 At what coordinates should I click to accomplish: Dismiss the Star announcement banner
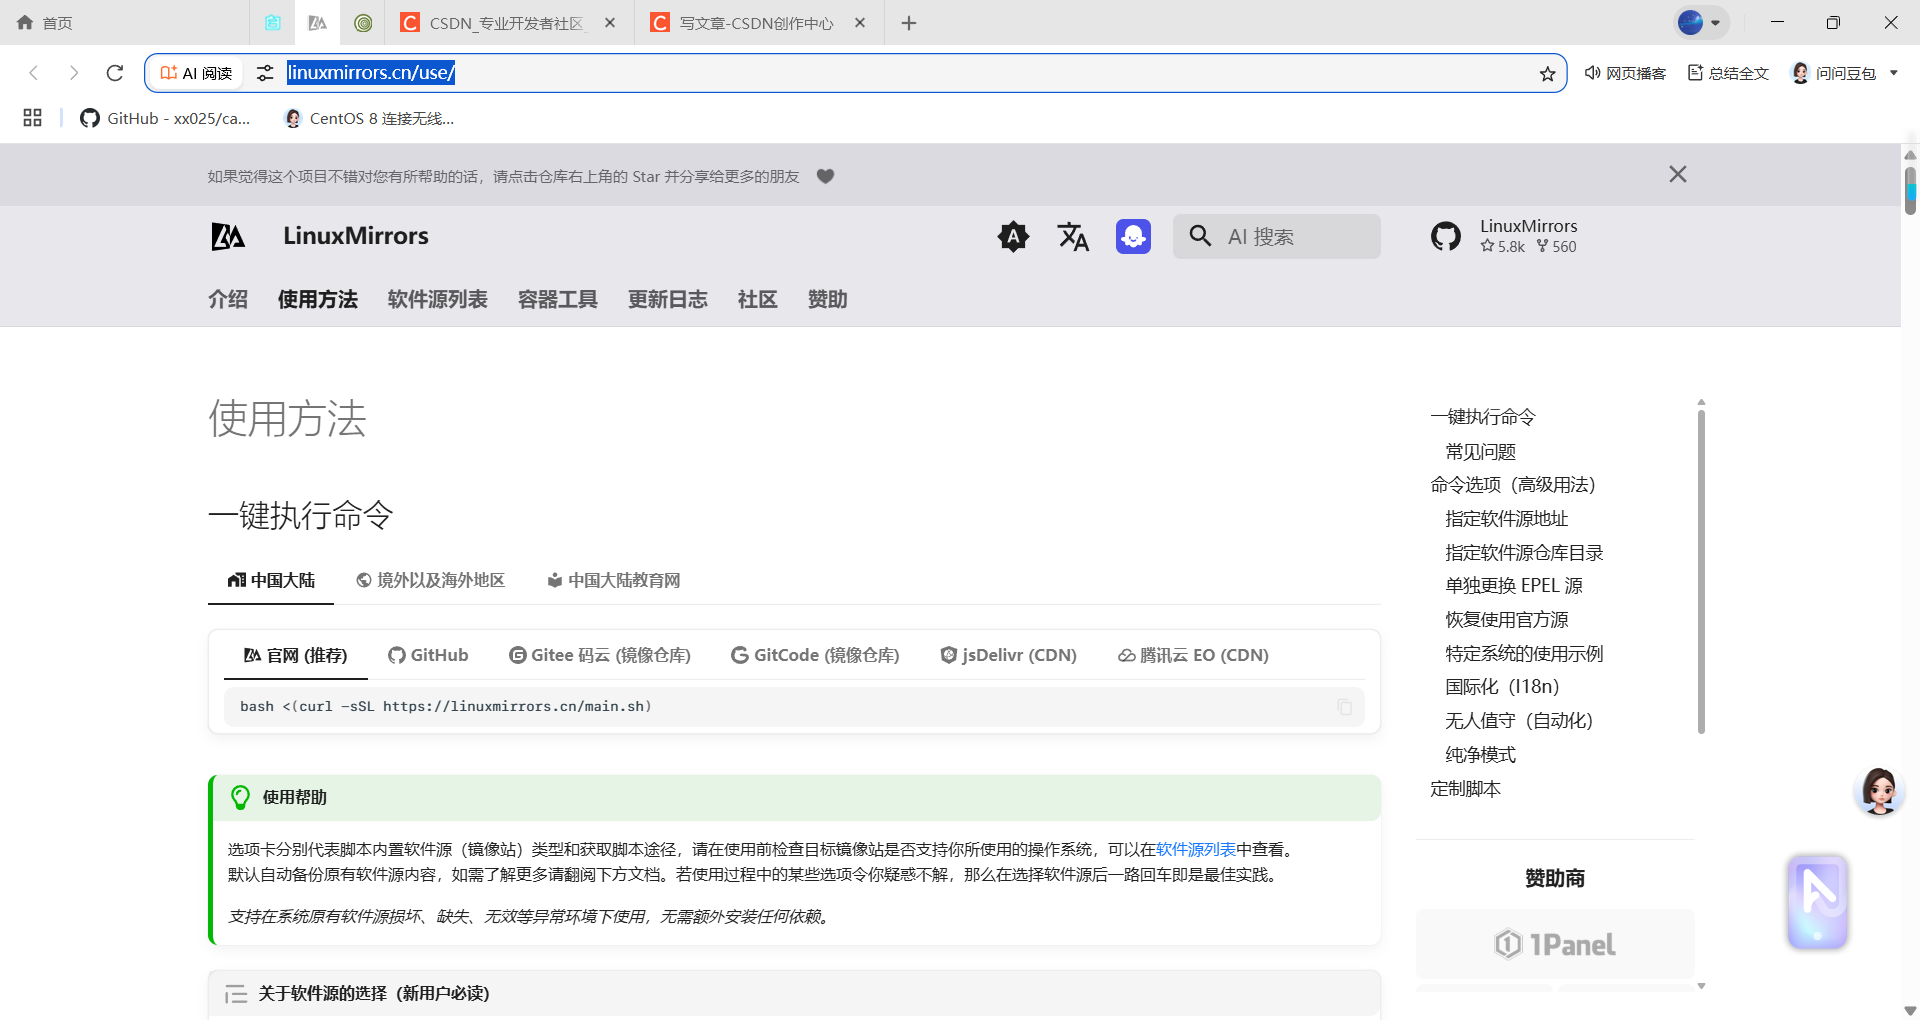tap(1678, 174)
